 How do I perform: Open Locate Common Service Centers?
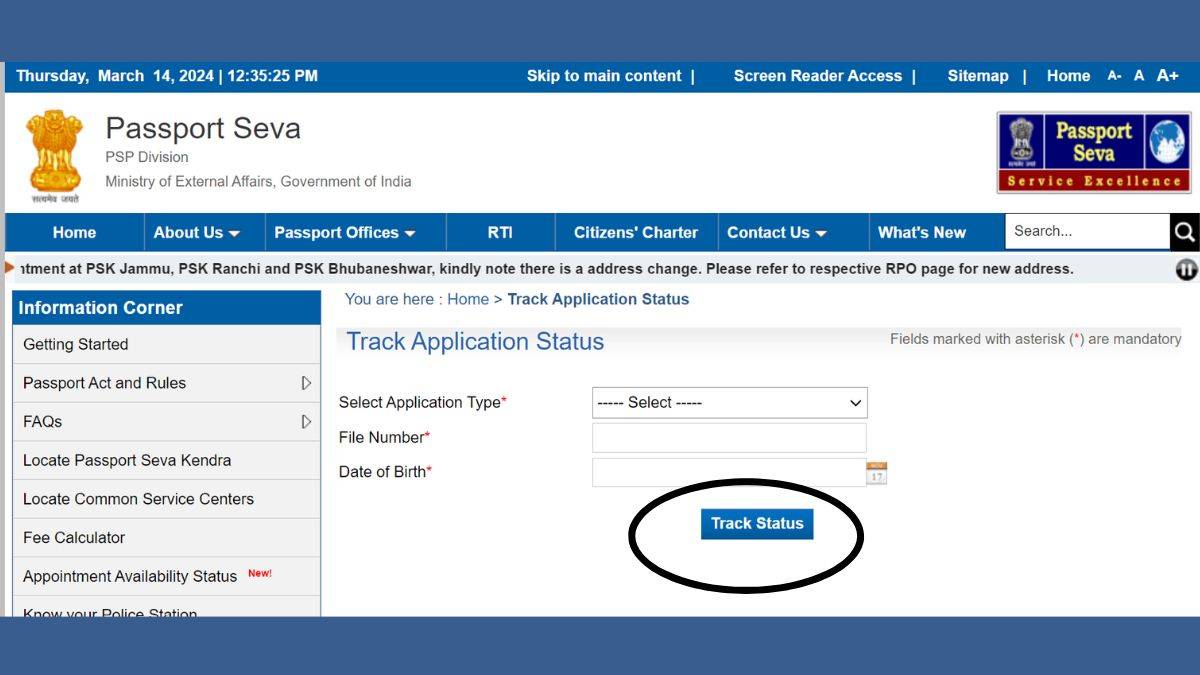(166, 499)
